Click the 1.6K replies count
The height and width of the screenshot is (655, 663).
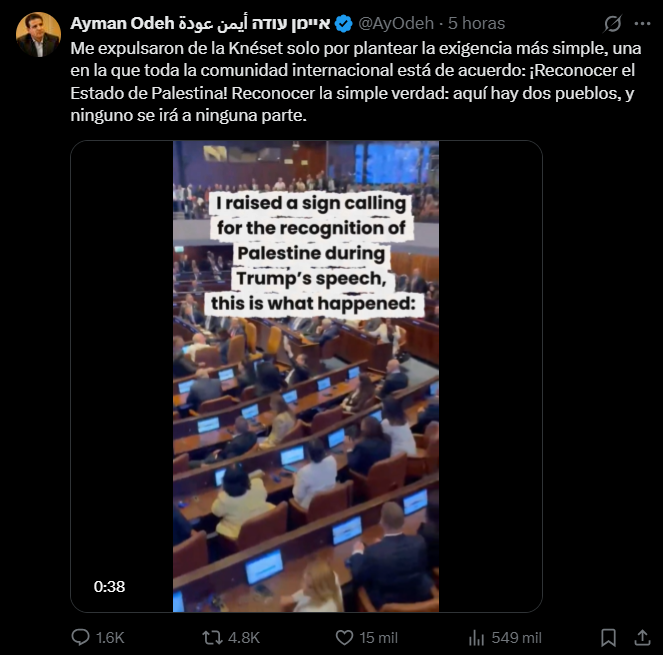(x=110, y=637)
